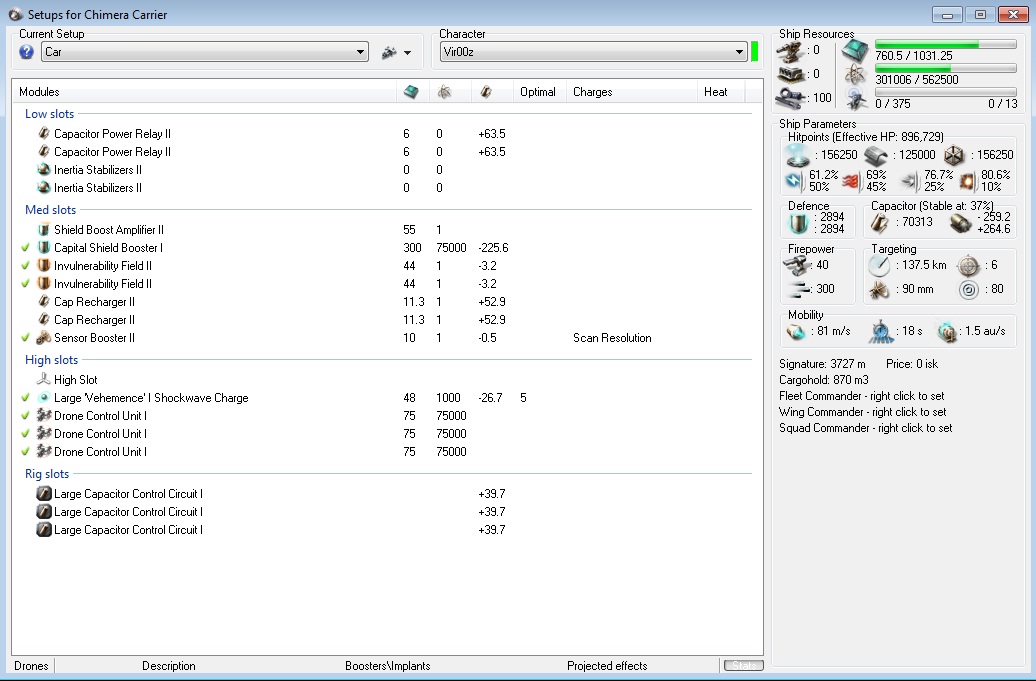The height and width of the screenshot is (681, 1036).
Task: Open the Current Setup dropdown showing Car
Action: (x=205, y=52)
